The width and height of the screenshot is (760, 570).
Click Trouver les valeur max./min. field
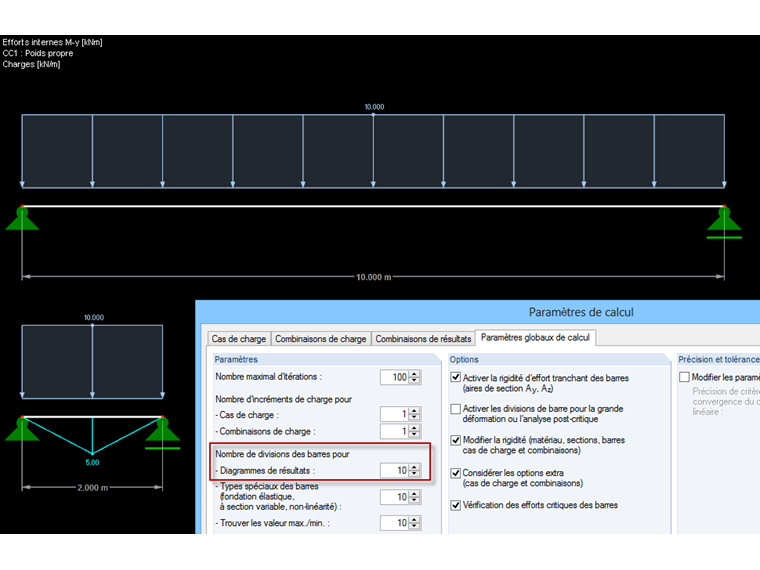395,522
